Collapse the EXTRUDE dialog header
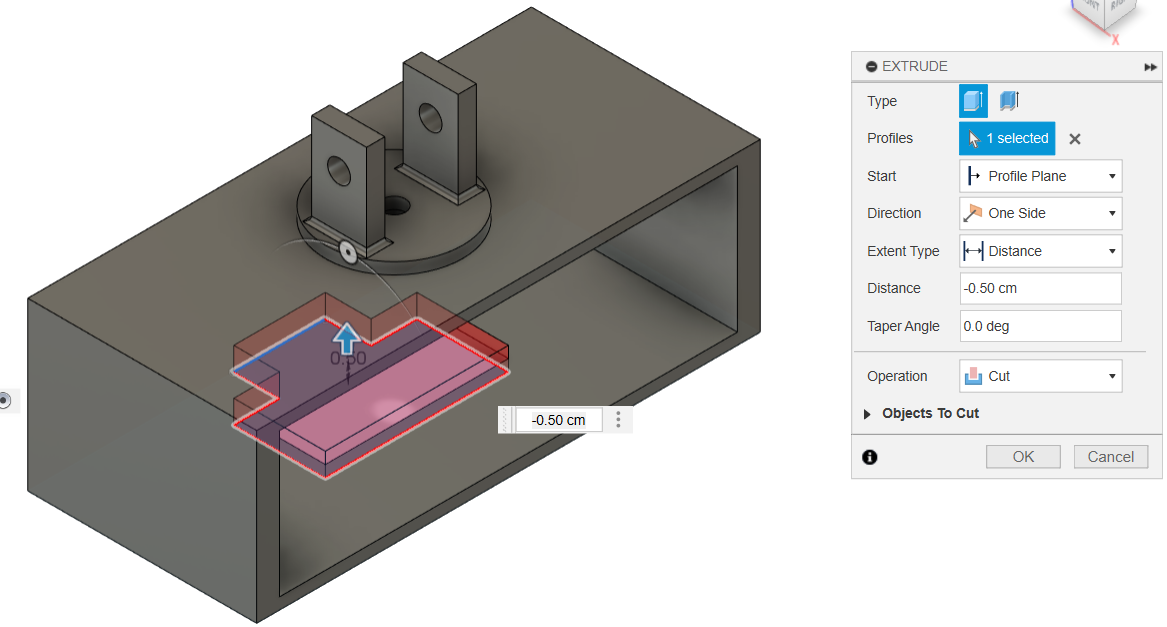The width and height of the screenshot is (1167, 627). coord(869,65)
